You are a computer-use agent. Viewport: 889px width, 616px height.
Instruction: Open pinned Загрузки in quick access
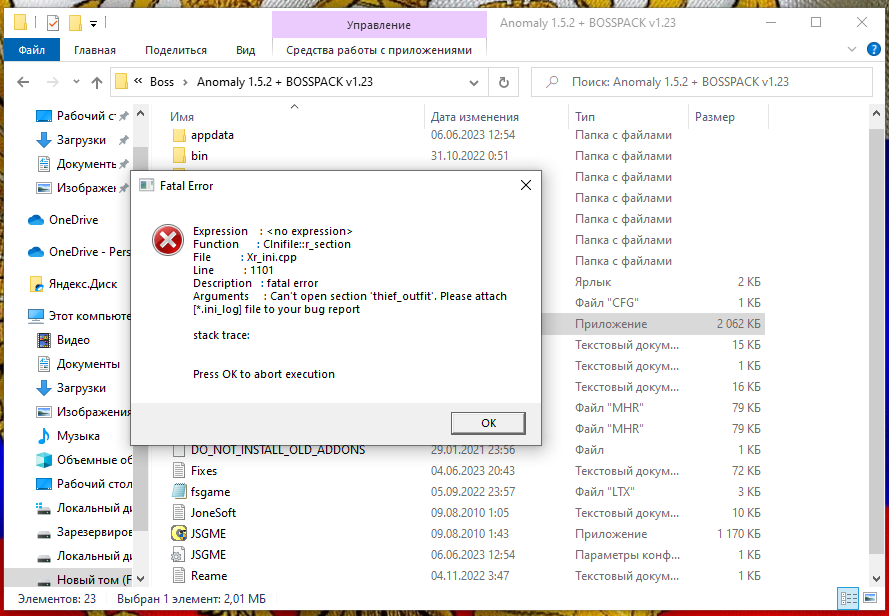click(x=82, y=140)
